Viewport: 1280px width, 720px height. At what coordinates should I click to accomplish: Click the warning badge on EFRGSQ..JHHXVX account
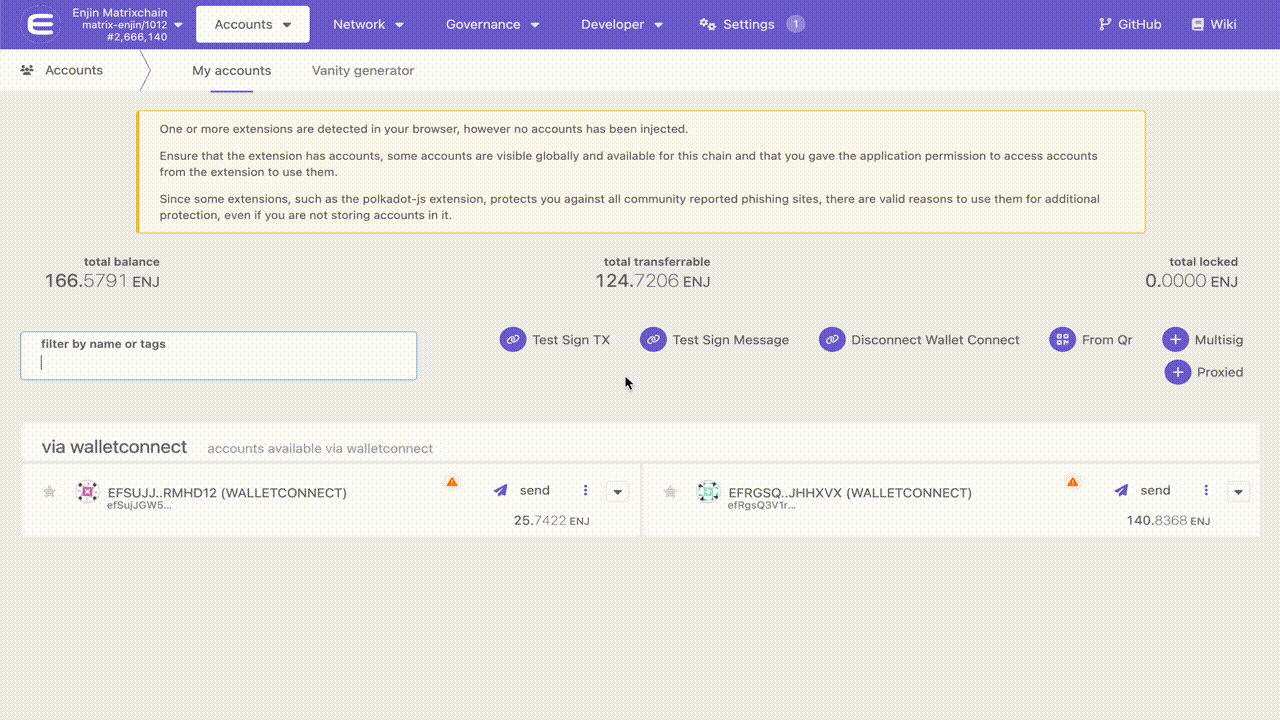tap(1073, 482)
